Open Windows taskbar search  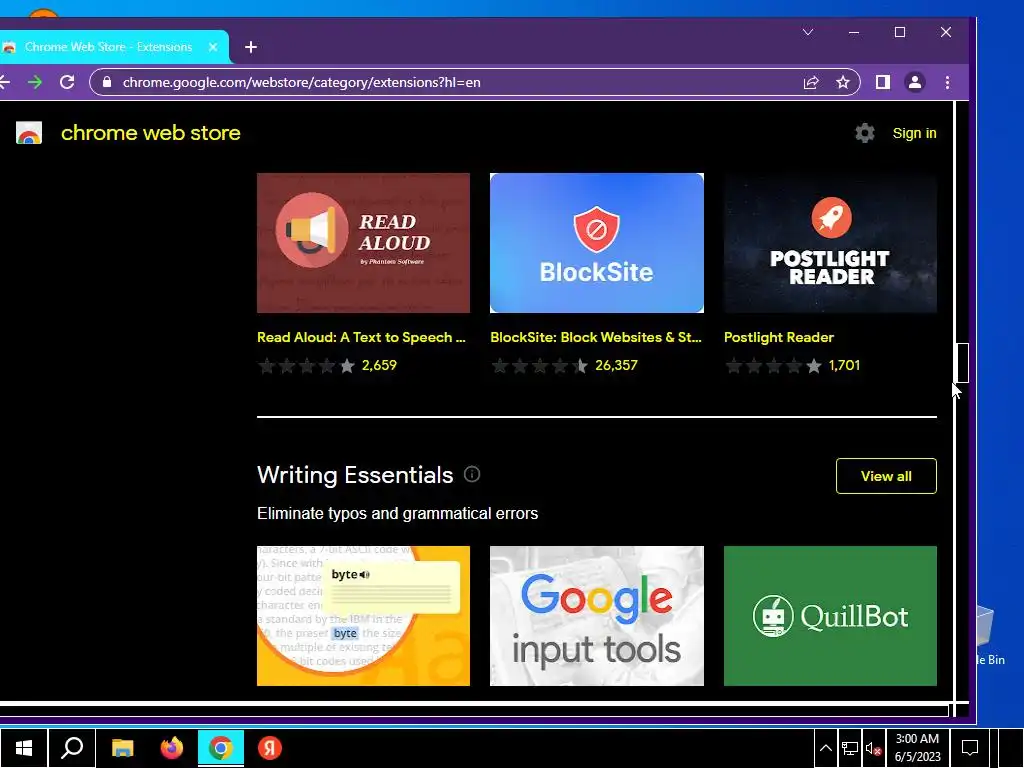(x=72, y=748)
